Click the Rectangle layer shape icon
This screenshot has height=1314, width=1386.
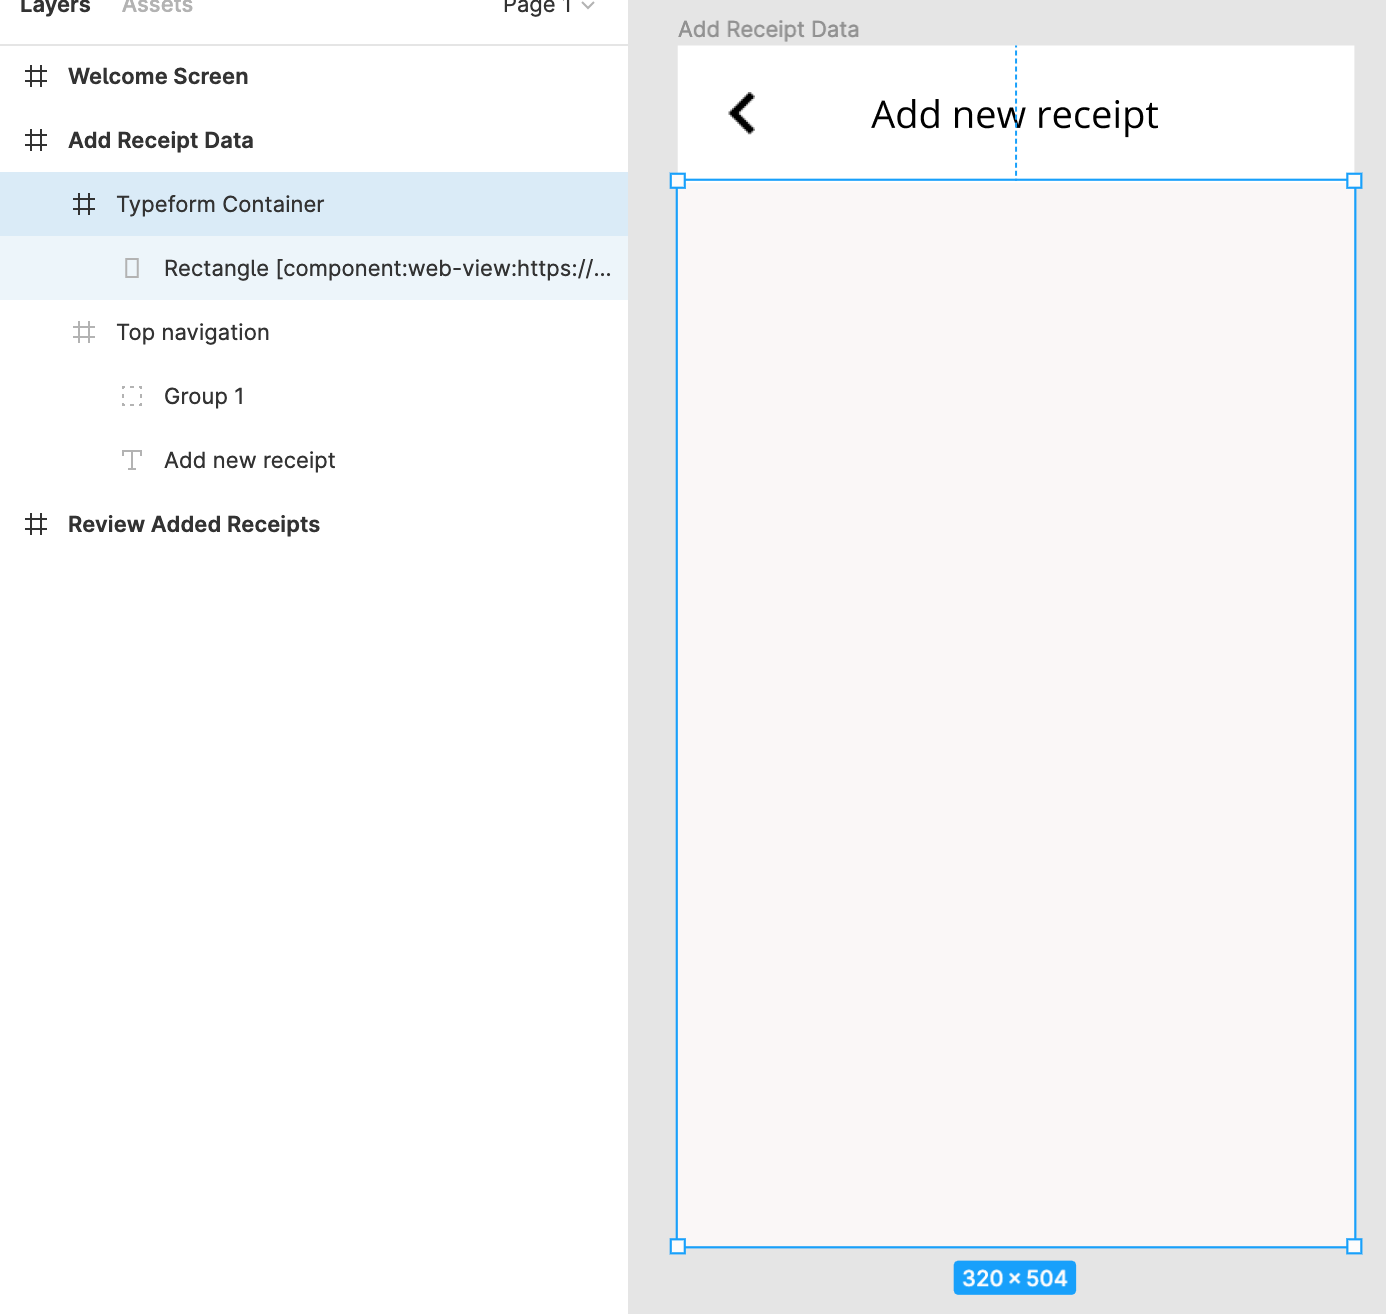[132, 268]
